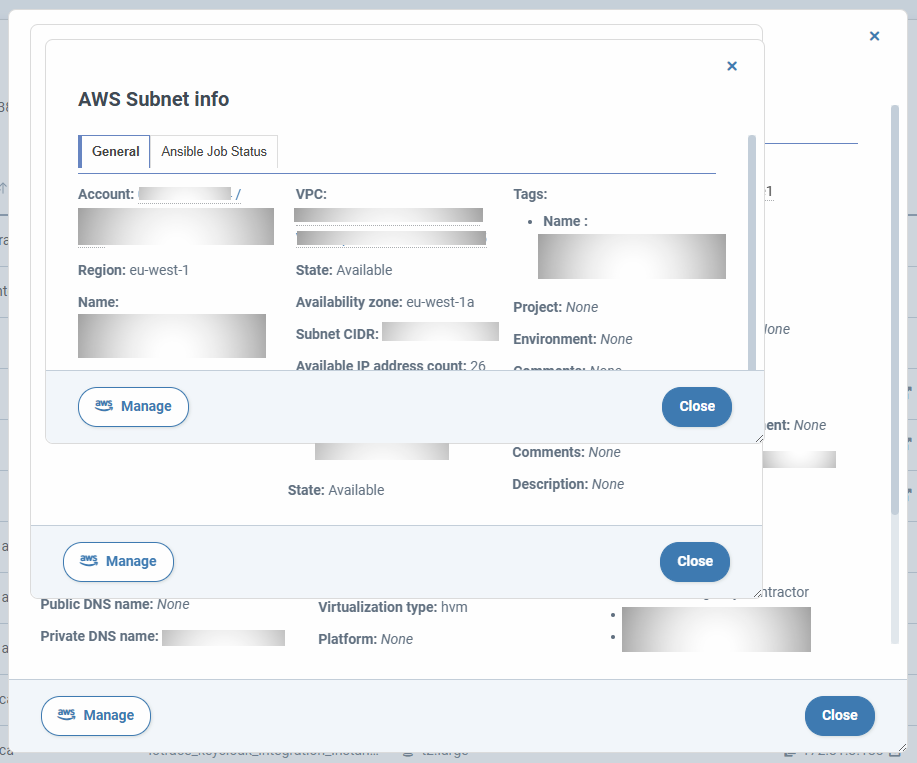The image size is (917, 763).
Task: Click the X icon of the outermost dialog
Action: [x=874, y=36]
